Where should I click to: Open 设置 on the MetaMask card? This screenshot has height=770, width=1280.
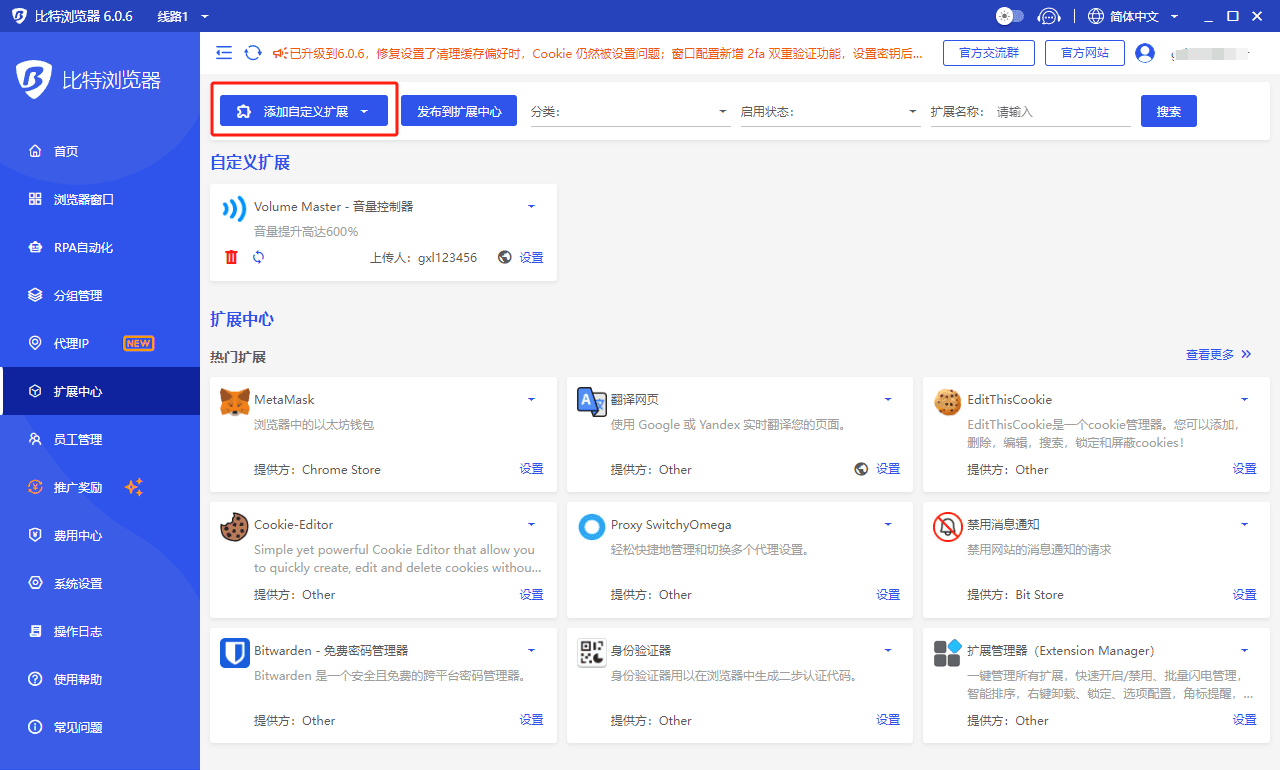pos(531,469)
